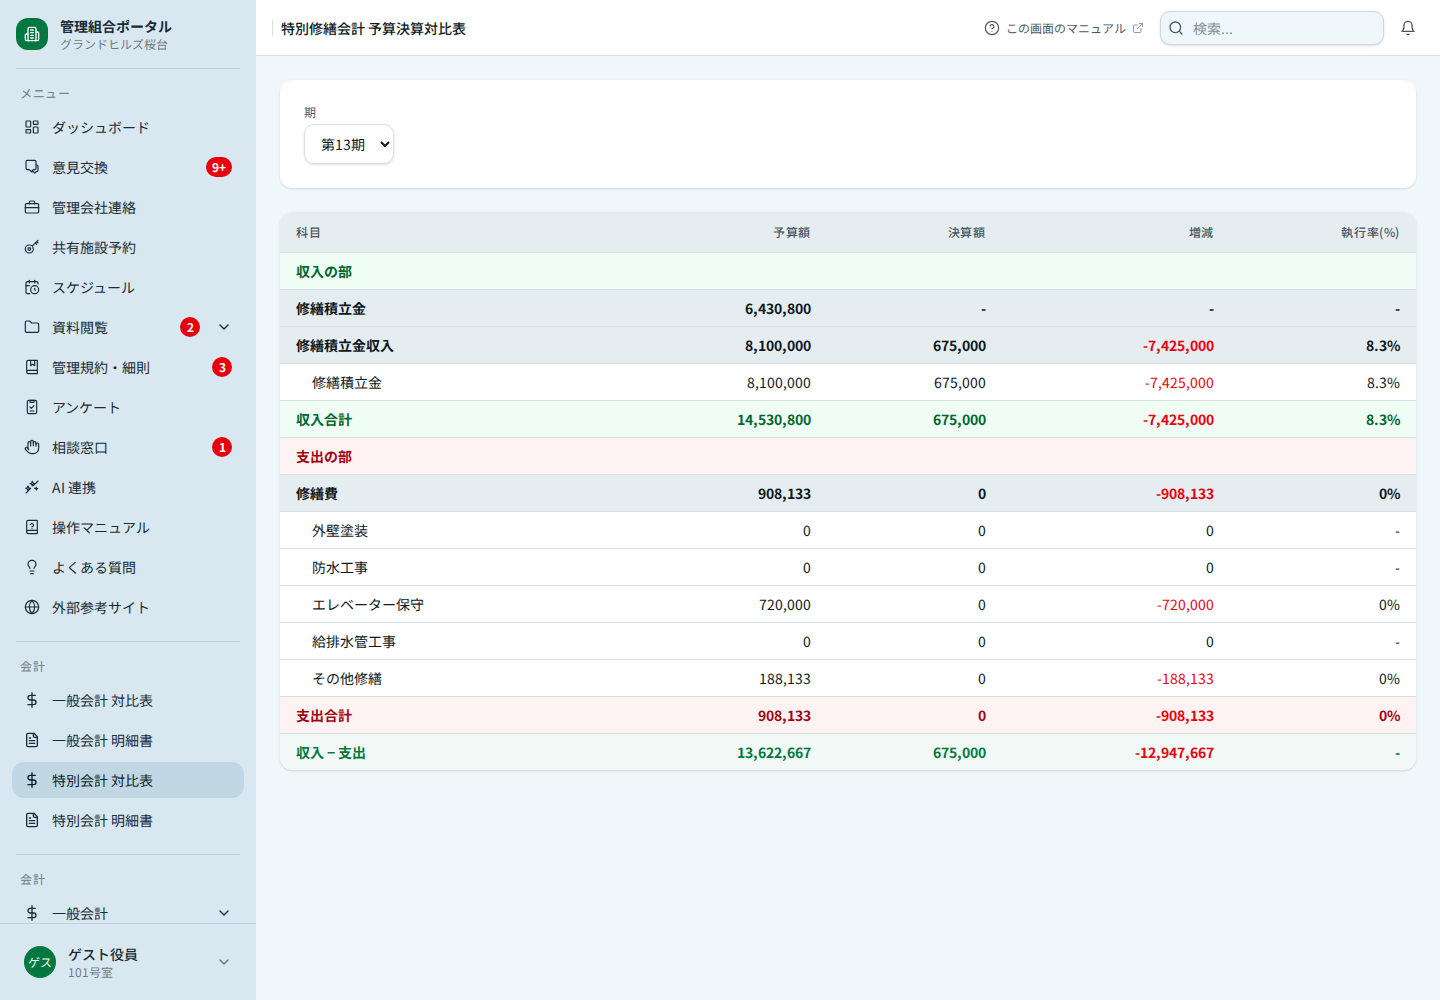The image size is (1440, 1000).
Task: Click the -12,947,667 difference cell
Action: (1174, 752)
